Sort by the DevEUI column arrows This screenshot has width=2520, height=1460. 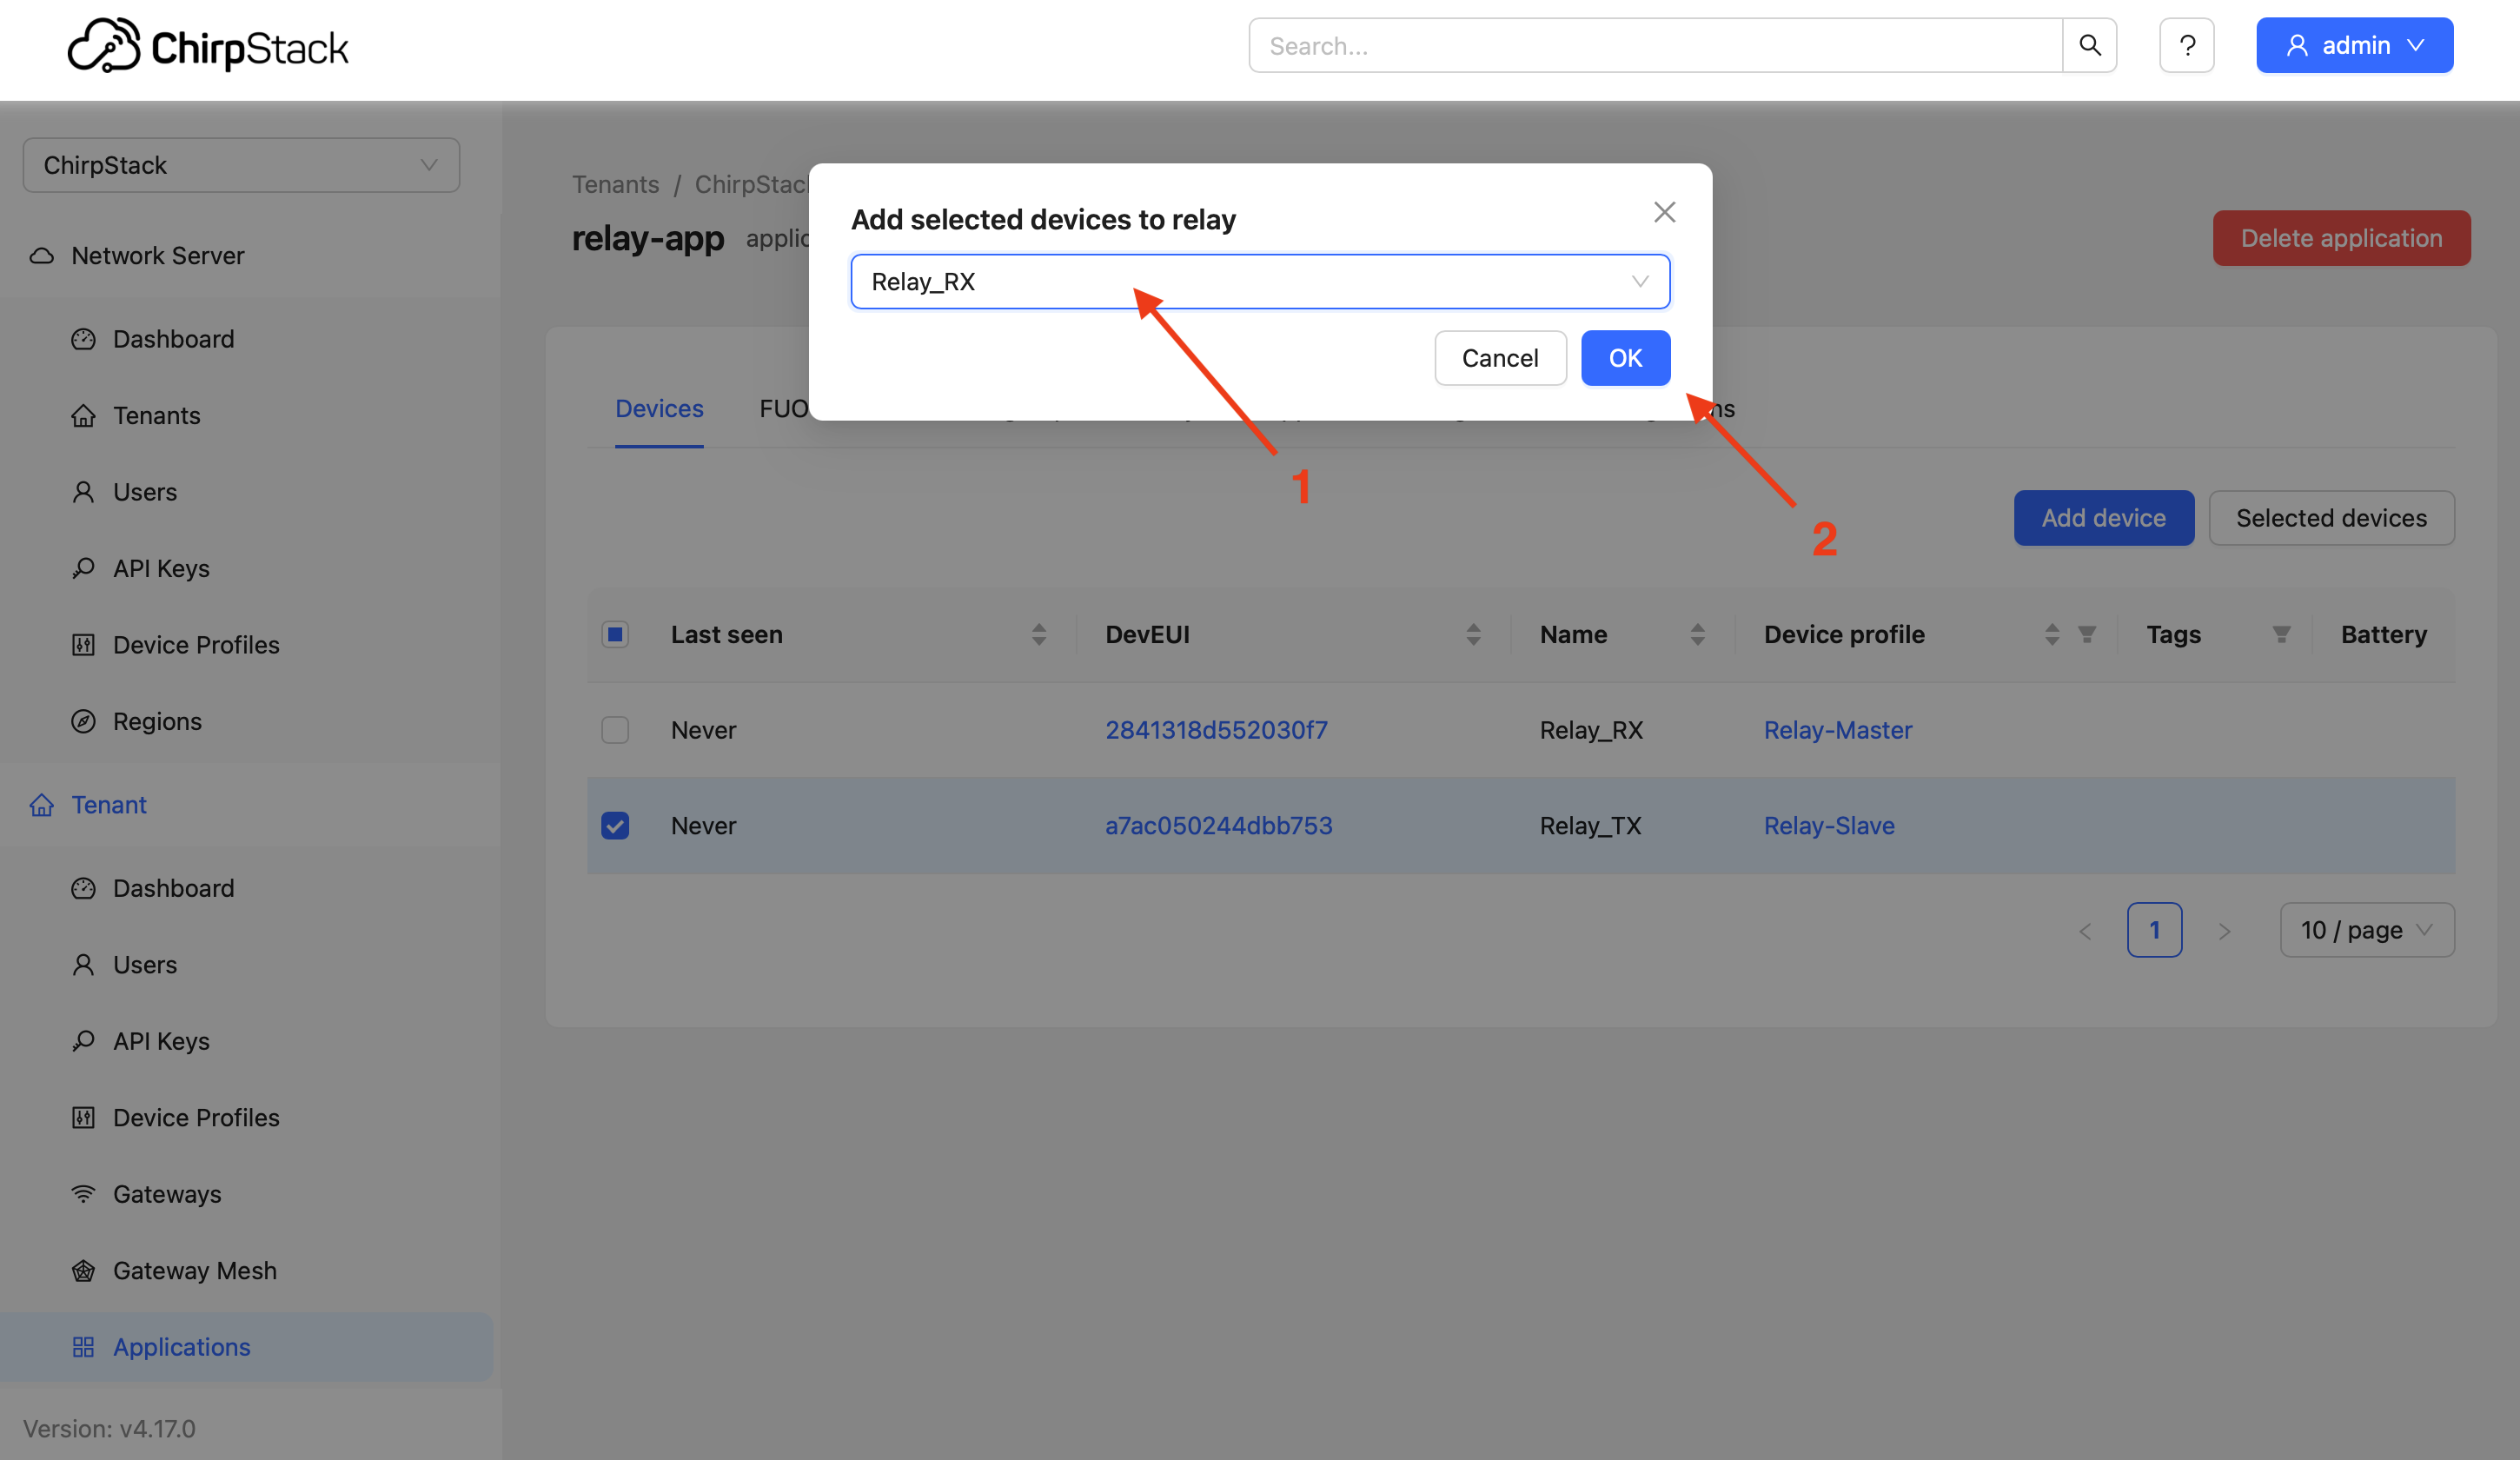click(1473, 634)
